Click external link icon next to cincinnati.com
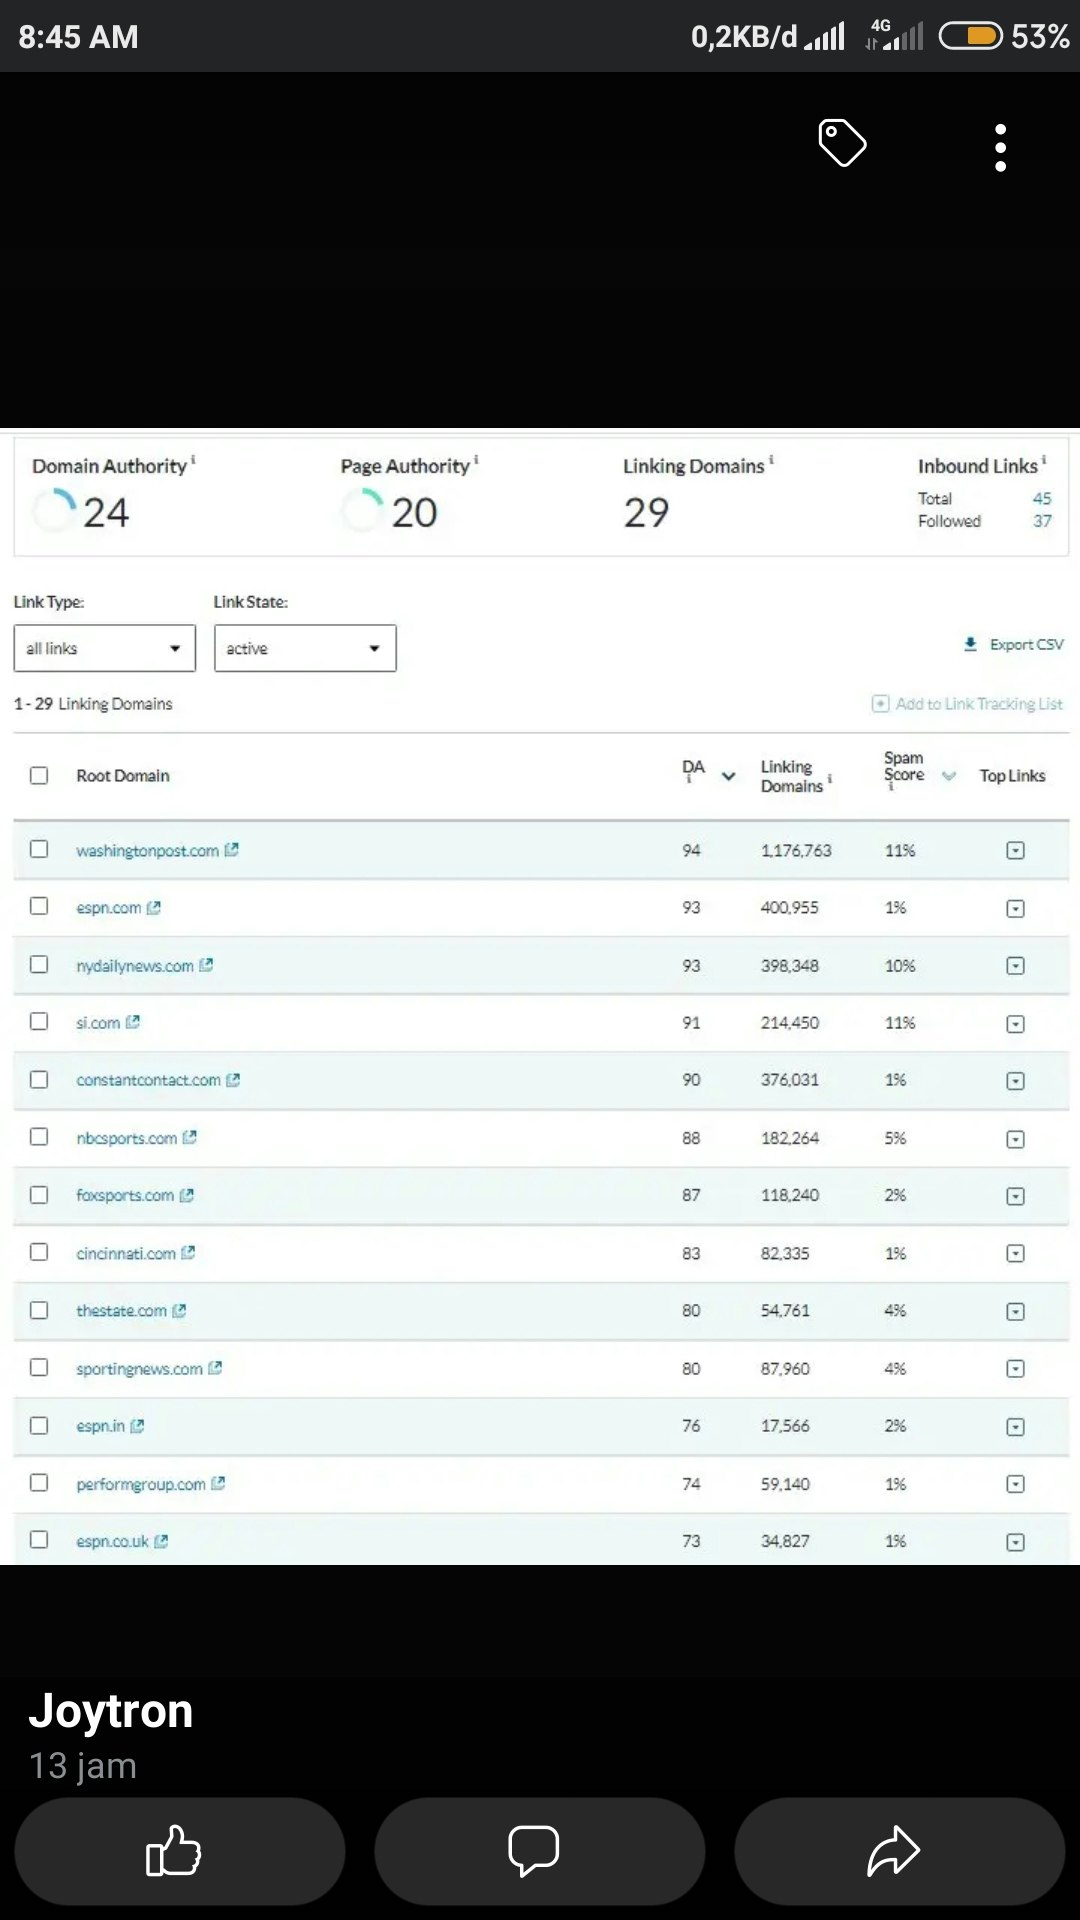The width and height of the screenshot is (1080, 1920). tap(188, 1252)
